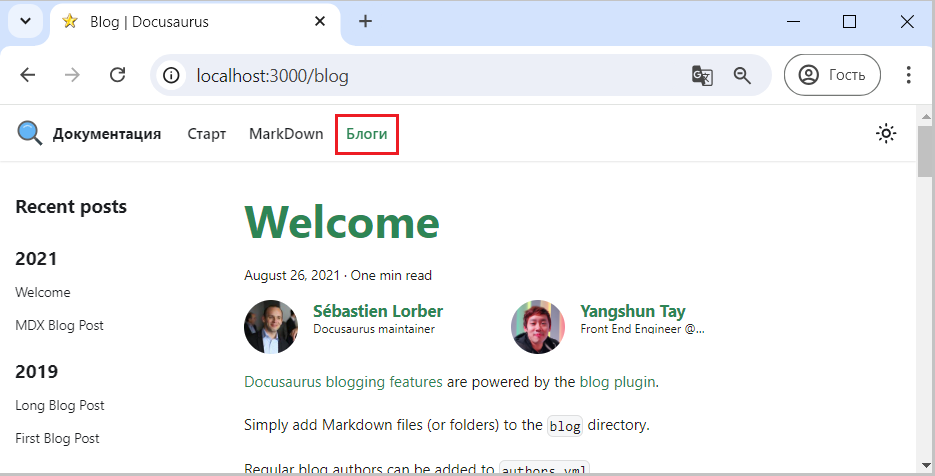Open the MarkDown navbar item

[286, 134]
